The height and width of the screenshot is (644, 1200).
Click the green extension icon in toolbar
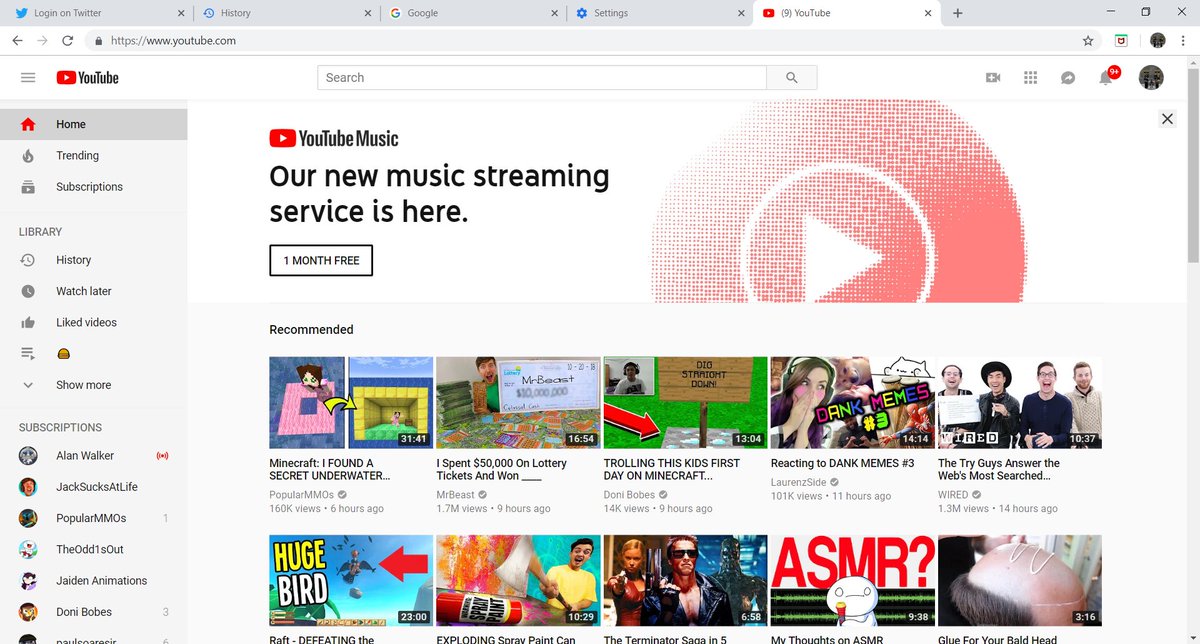click(1122, 41)
